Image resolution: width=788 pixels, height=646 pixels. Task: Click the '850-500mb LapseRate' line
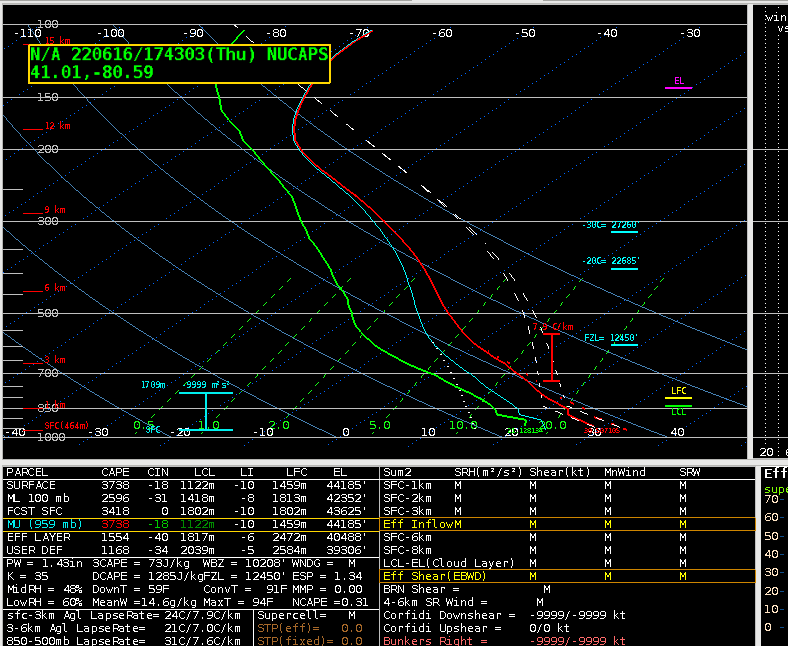pos(124,641)
